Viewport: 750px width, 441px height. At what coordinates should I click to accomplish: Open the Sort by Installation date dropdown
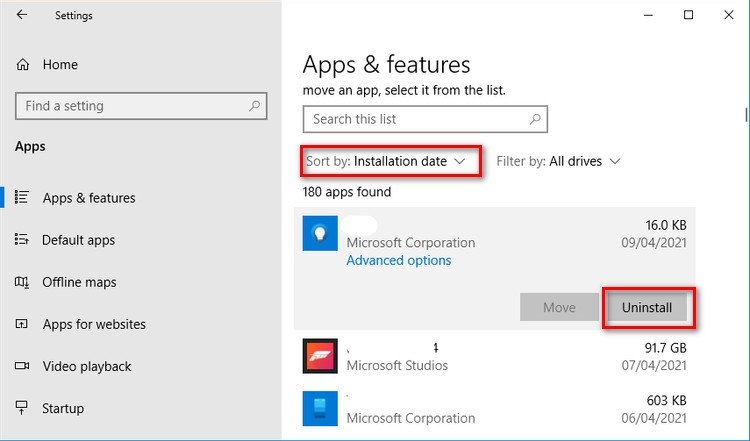(387, 161)
